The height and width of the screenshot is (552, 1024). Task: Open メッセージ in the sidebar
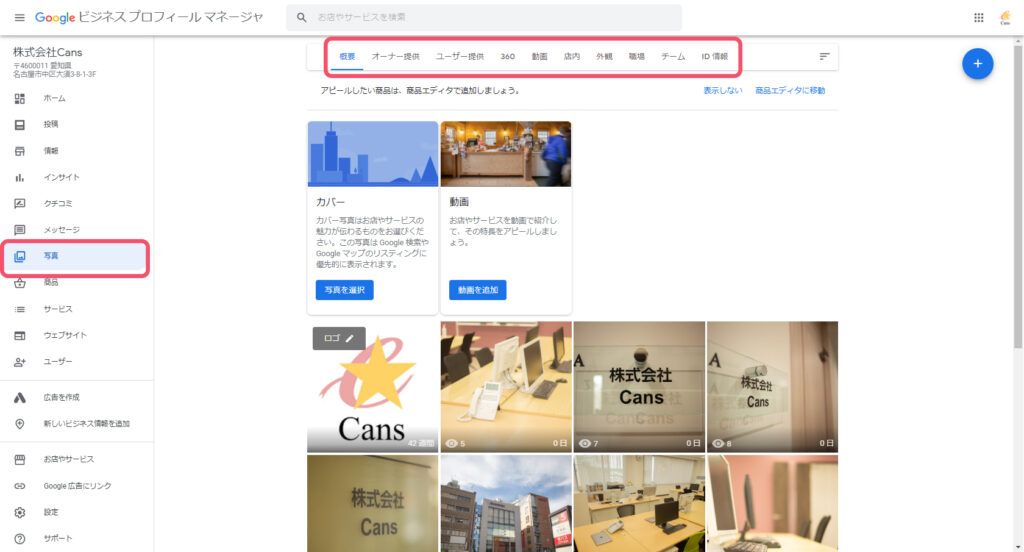(x=61, y=230)
